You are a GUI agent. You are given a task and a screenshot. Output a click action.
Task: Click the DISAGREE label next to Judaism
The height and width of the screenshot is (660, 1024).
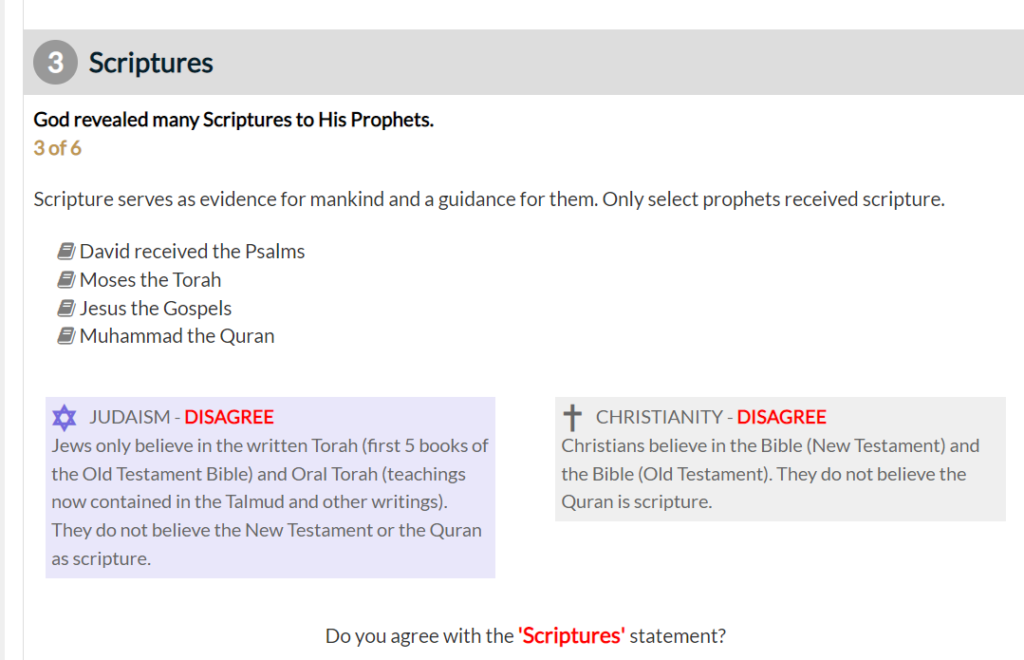coord(229,417)
